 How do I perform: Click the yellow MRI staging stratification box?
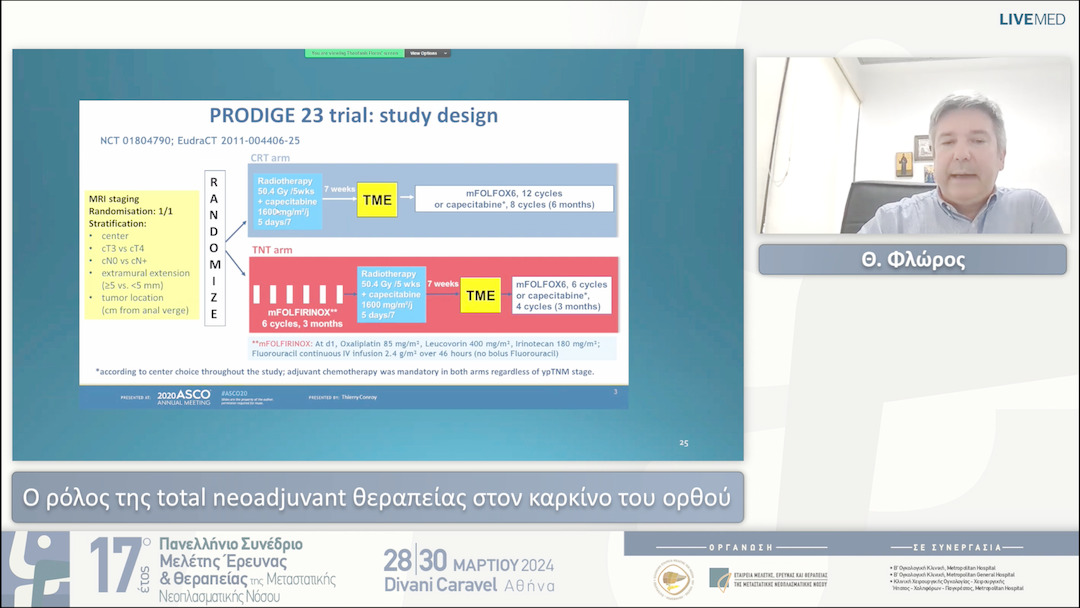coord(143,255)
